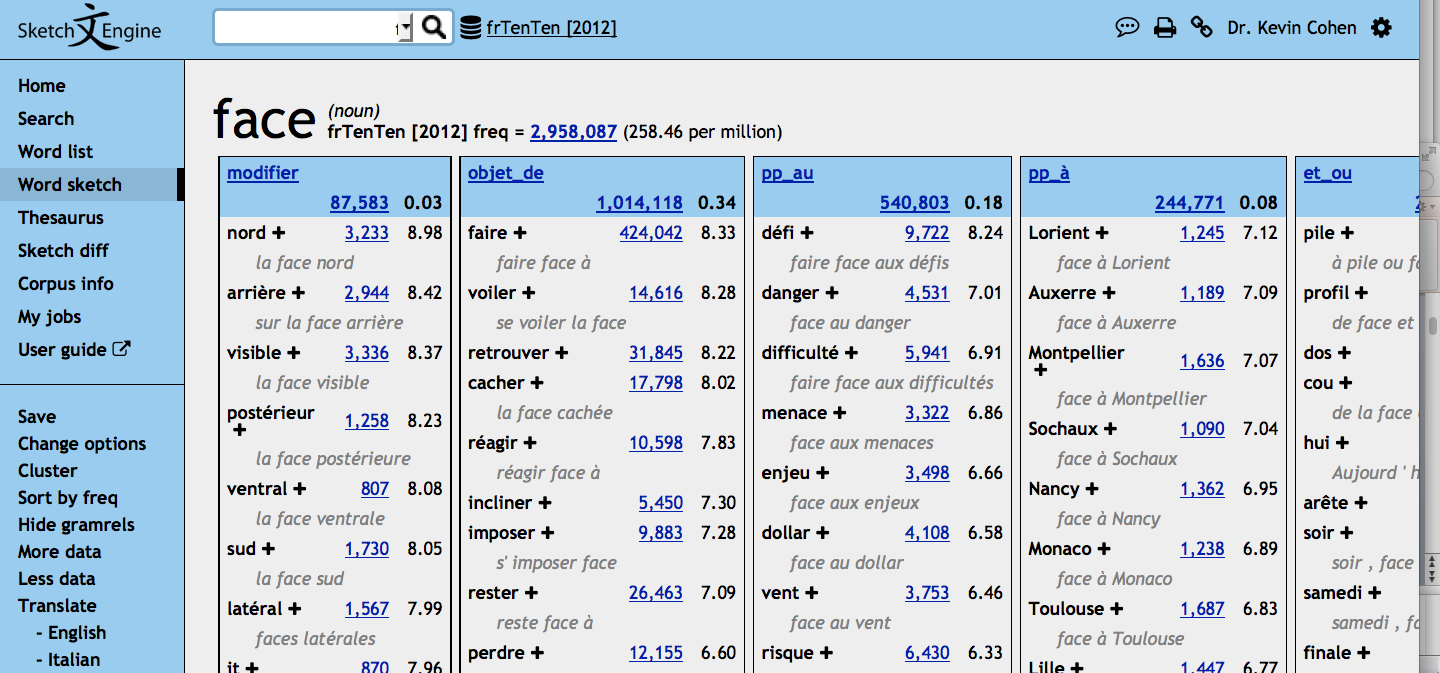The image size is (1440, 673).
Task: Click the permalink chain icon
Action: [1201, 28]
